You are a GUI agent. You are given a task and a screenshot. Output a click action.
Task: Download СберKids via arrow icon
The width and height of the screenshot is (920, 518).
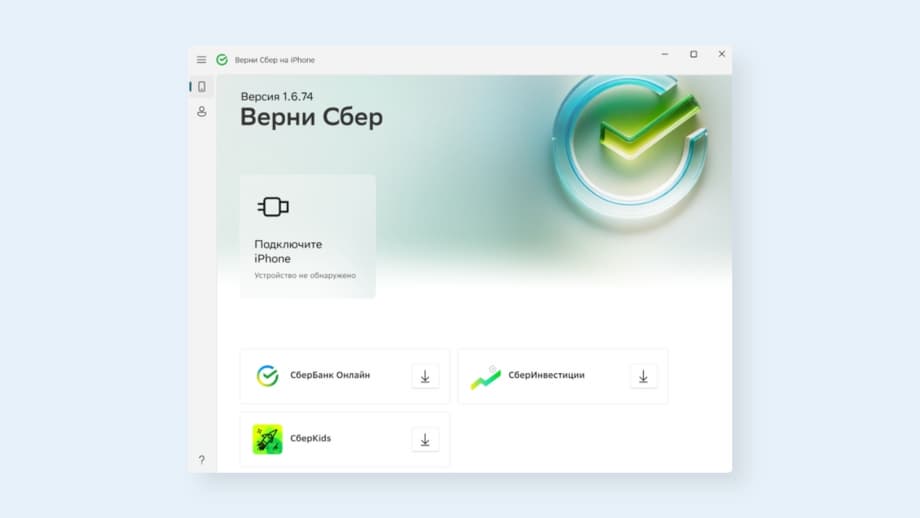click(425, 440)
